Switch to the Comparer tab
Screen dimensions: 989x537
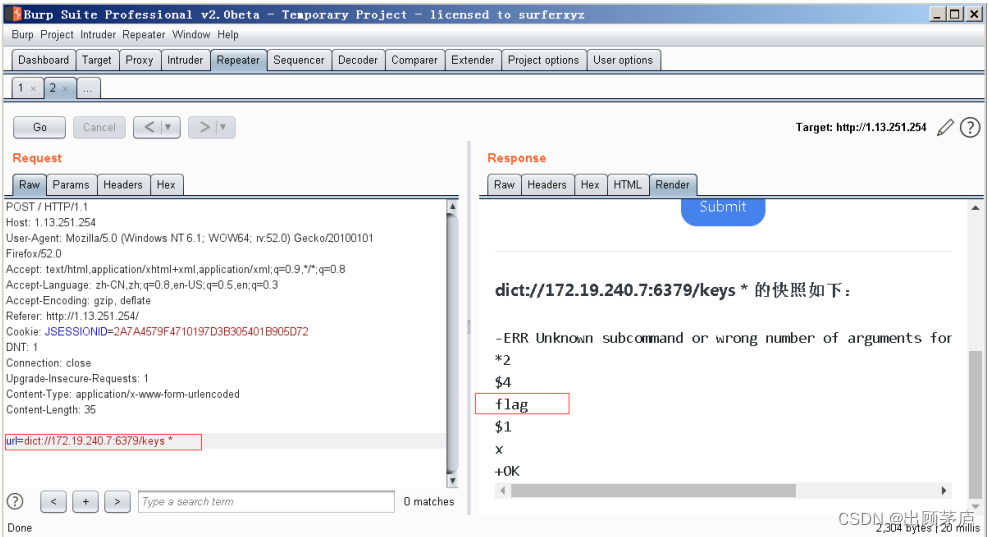click(414, 60)
